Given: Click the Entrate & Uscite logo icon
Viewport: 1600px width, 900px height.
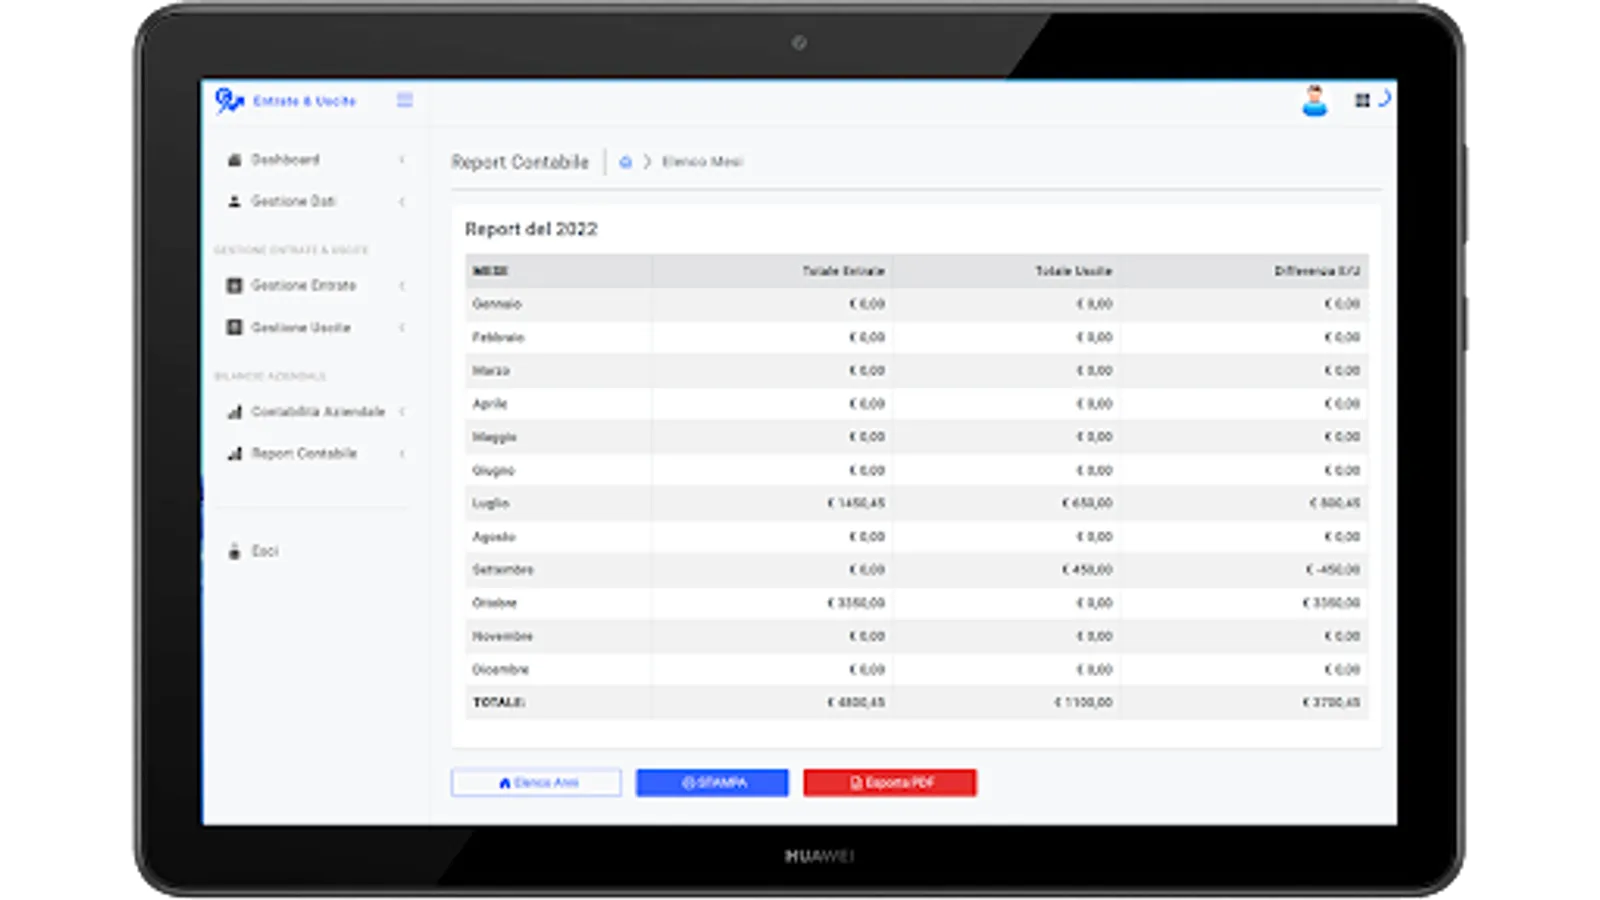Looking at the screenshot, I should 229,100.
